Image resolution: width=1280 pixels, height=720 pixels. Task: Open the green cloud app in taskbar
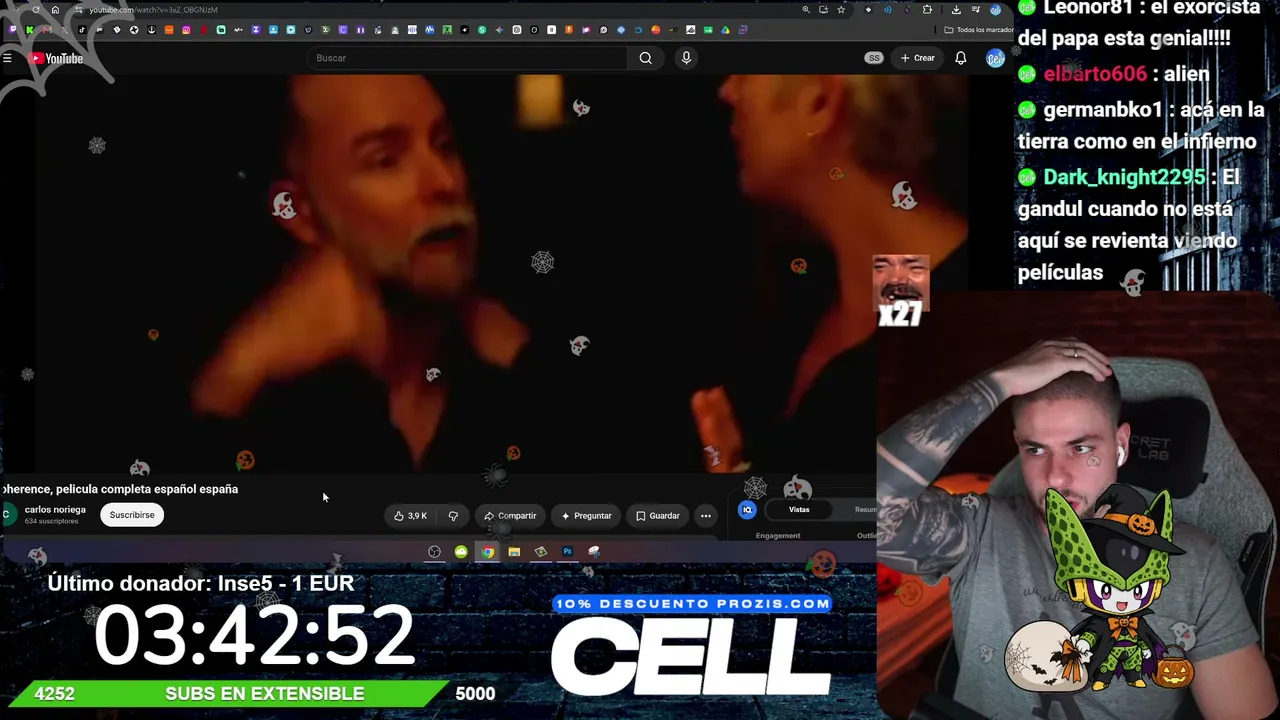[x=461, y=552]
